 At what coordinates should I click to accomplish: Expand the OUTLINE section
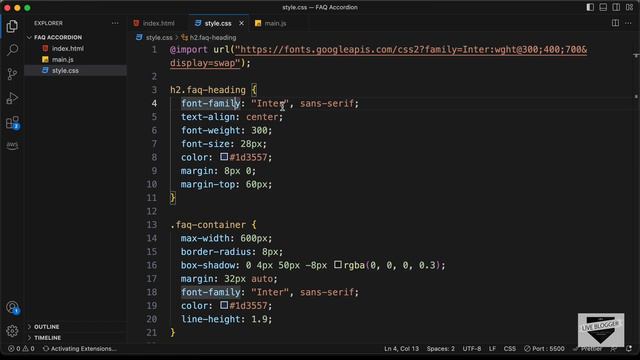47,327
